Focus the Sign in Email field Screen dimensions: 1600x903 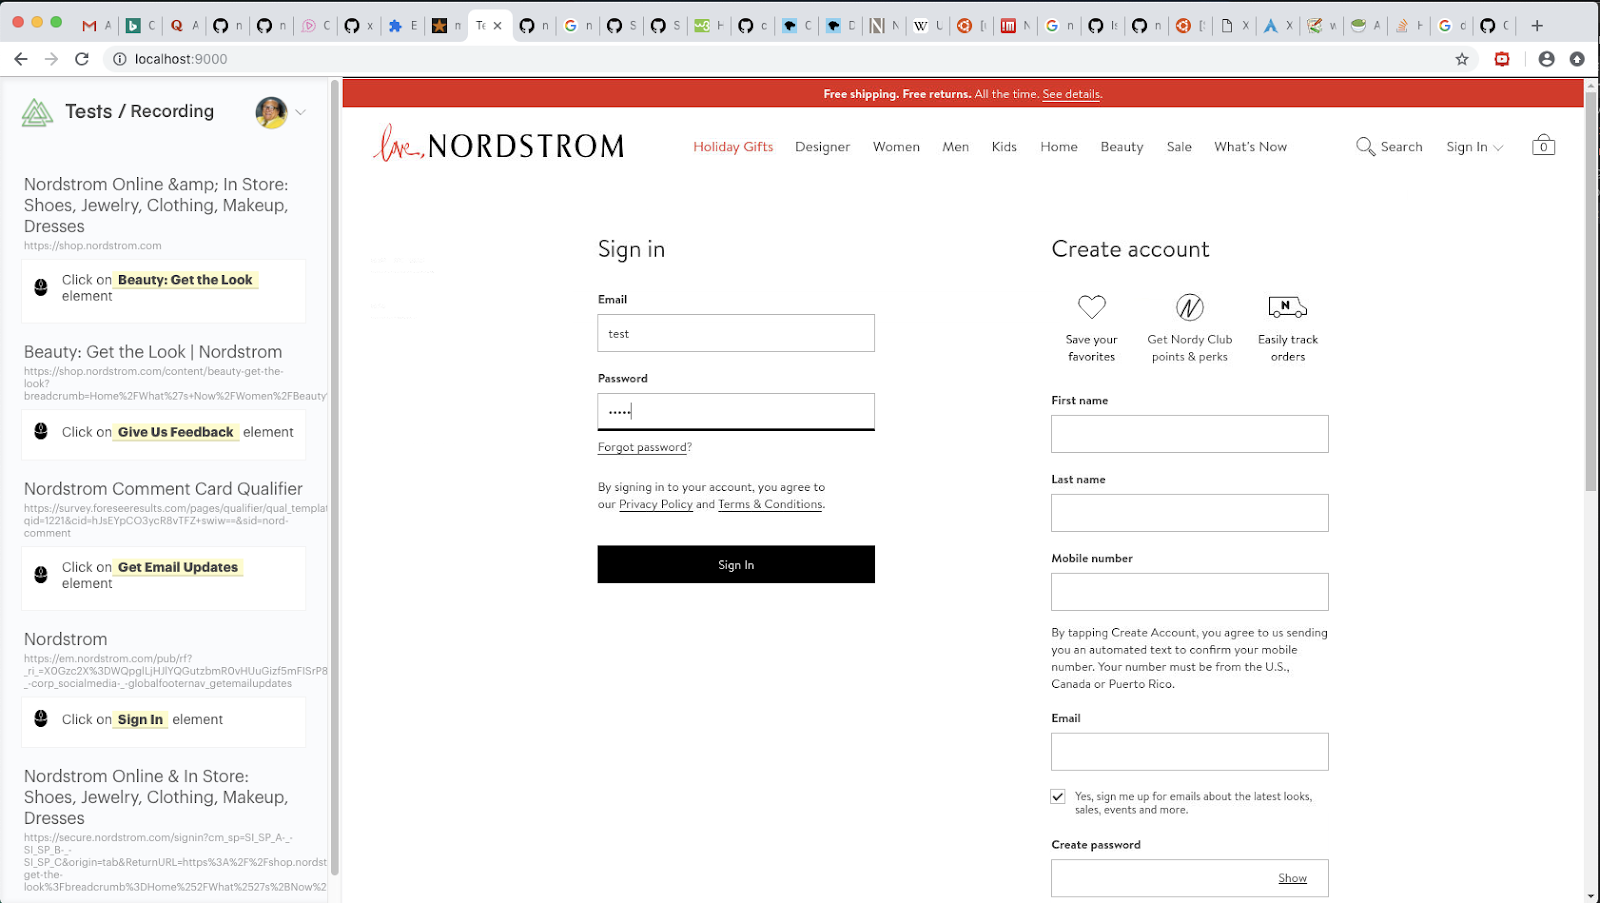click(x=736, y=333)
